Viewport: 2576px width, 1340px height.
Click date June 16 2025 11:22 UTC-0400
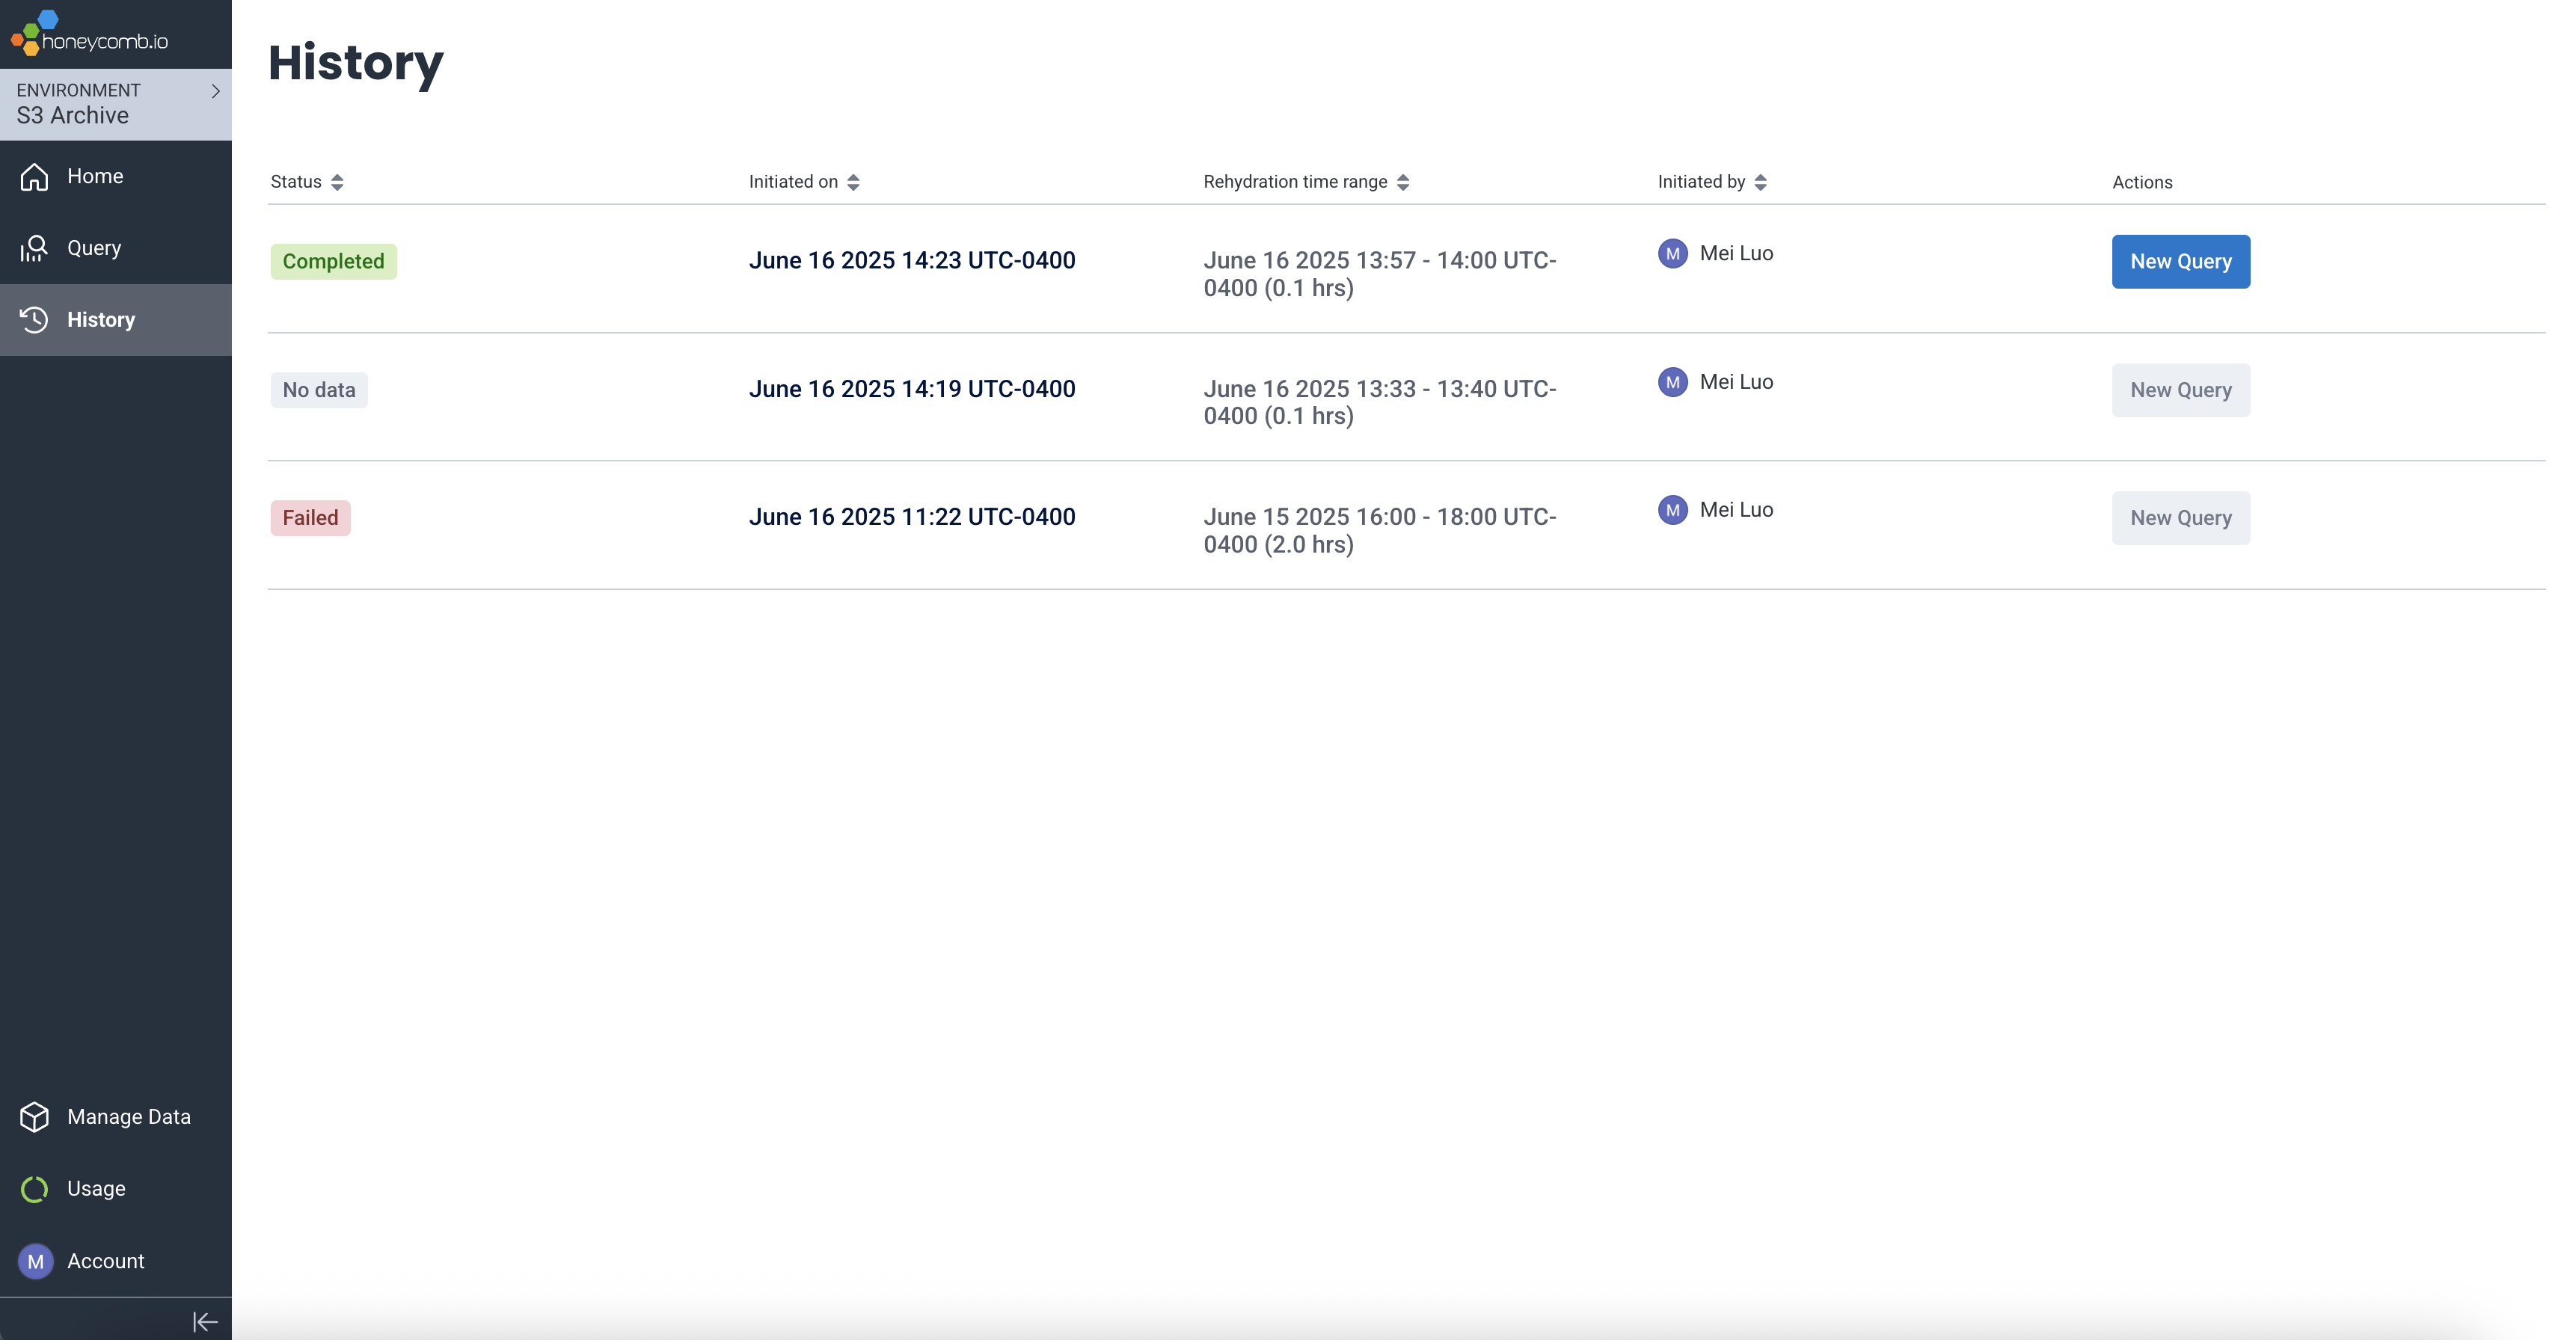[912, 517]
